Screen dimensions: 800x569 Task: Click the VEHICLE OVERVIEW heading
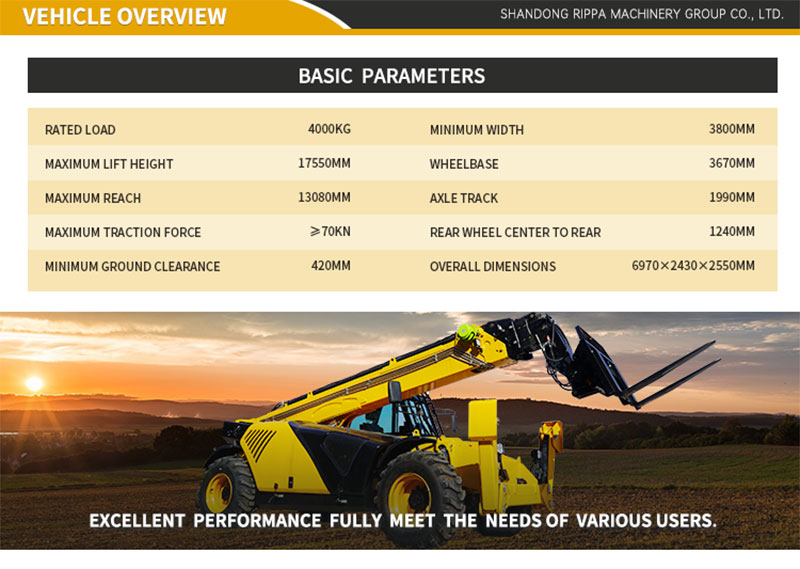[124, 16]
